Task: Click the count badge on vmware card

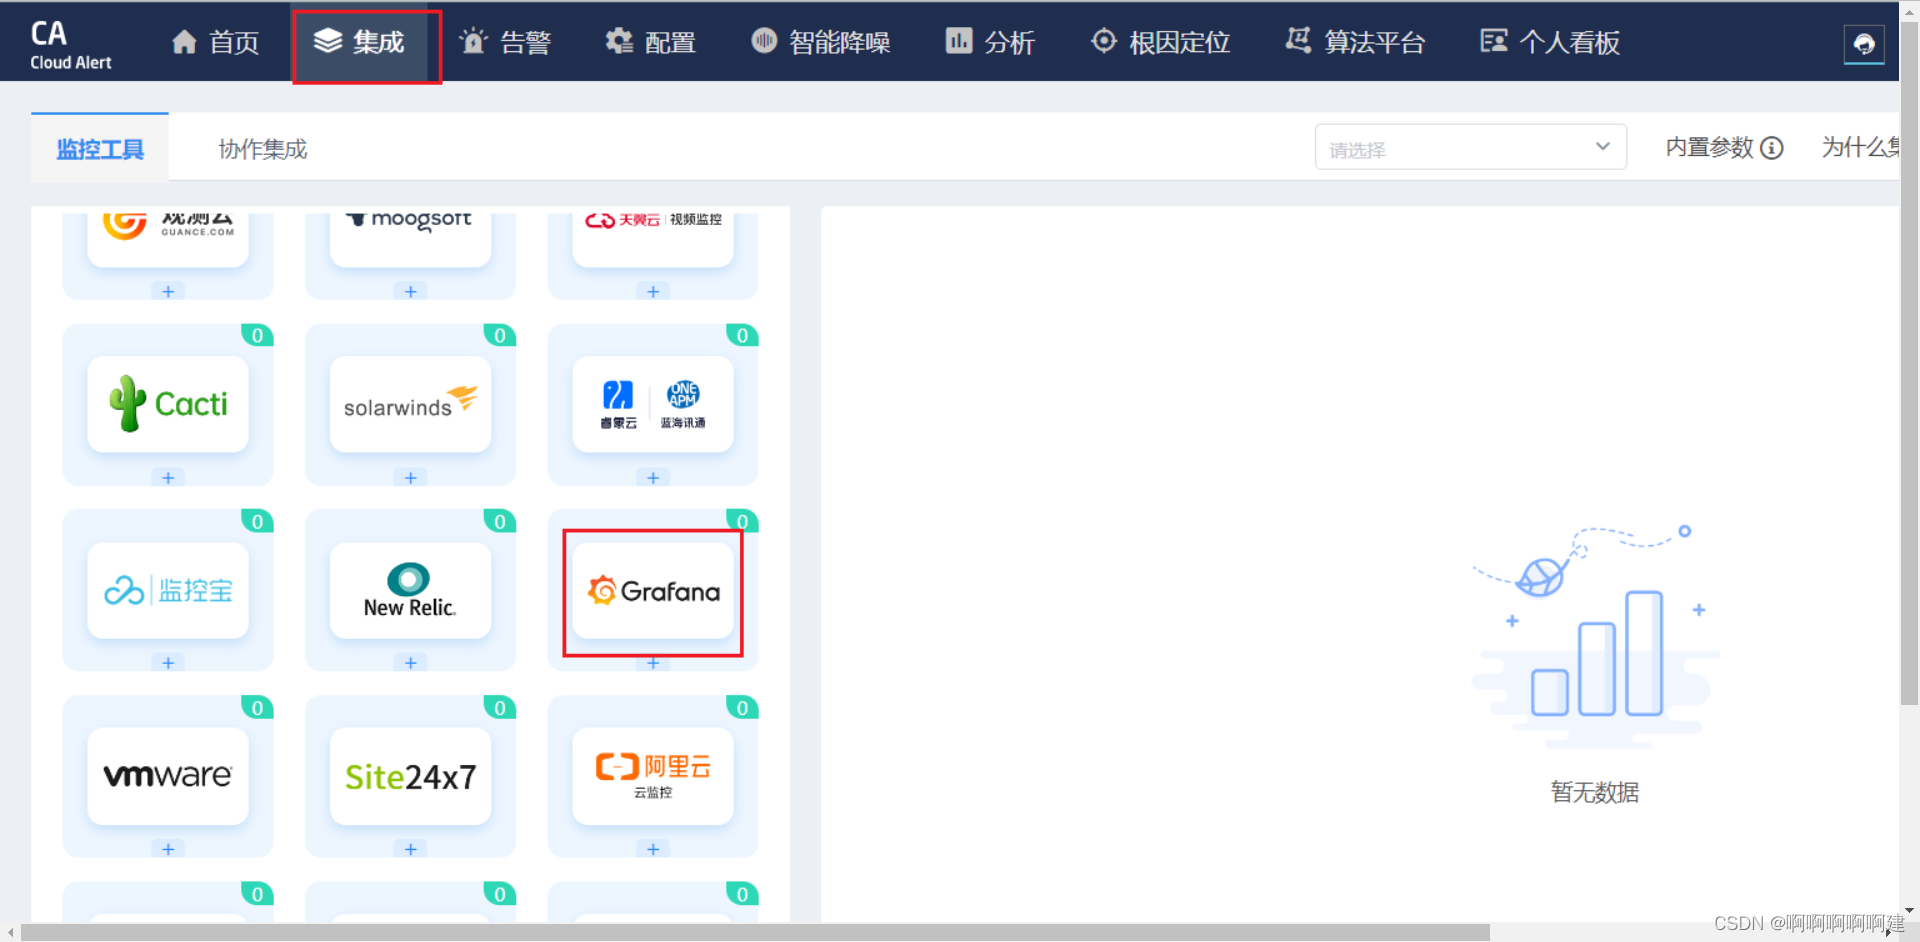Action: click(257, 707)
